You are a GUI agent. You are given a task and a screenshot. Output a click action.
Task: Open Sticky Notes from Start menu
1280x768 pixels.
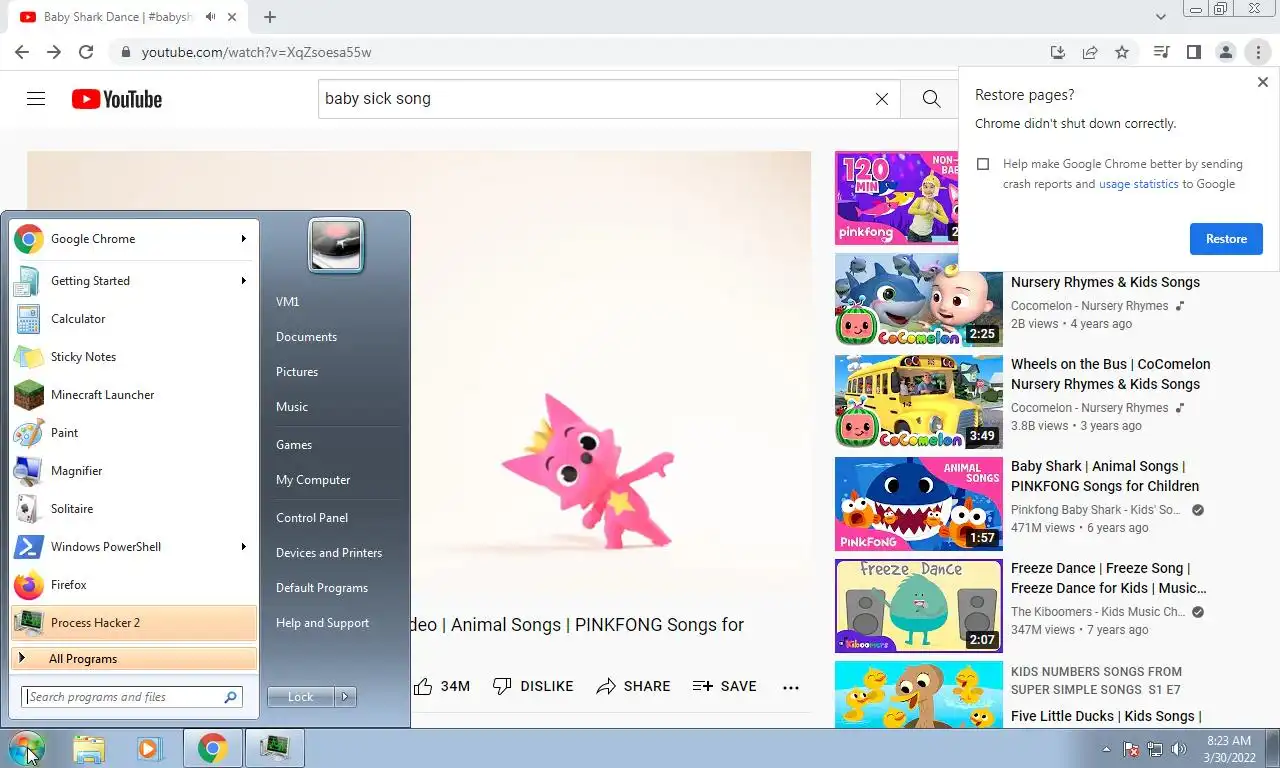pyautogui.click(x=134, y=357)
